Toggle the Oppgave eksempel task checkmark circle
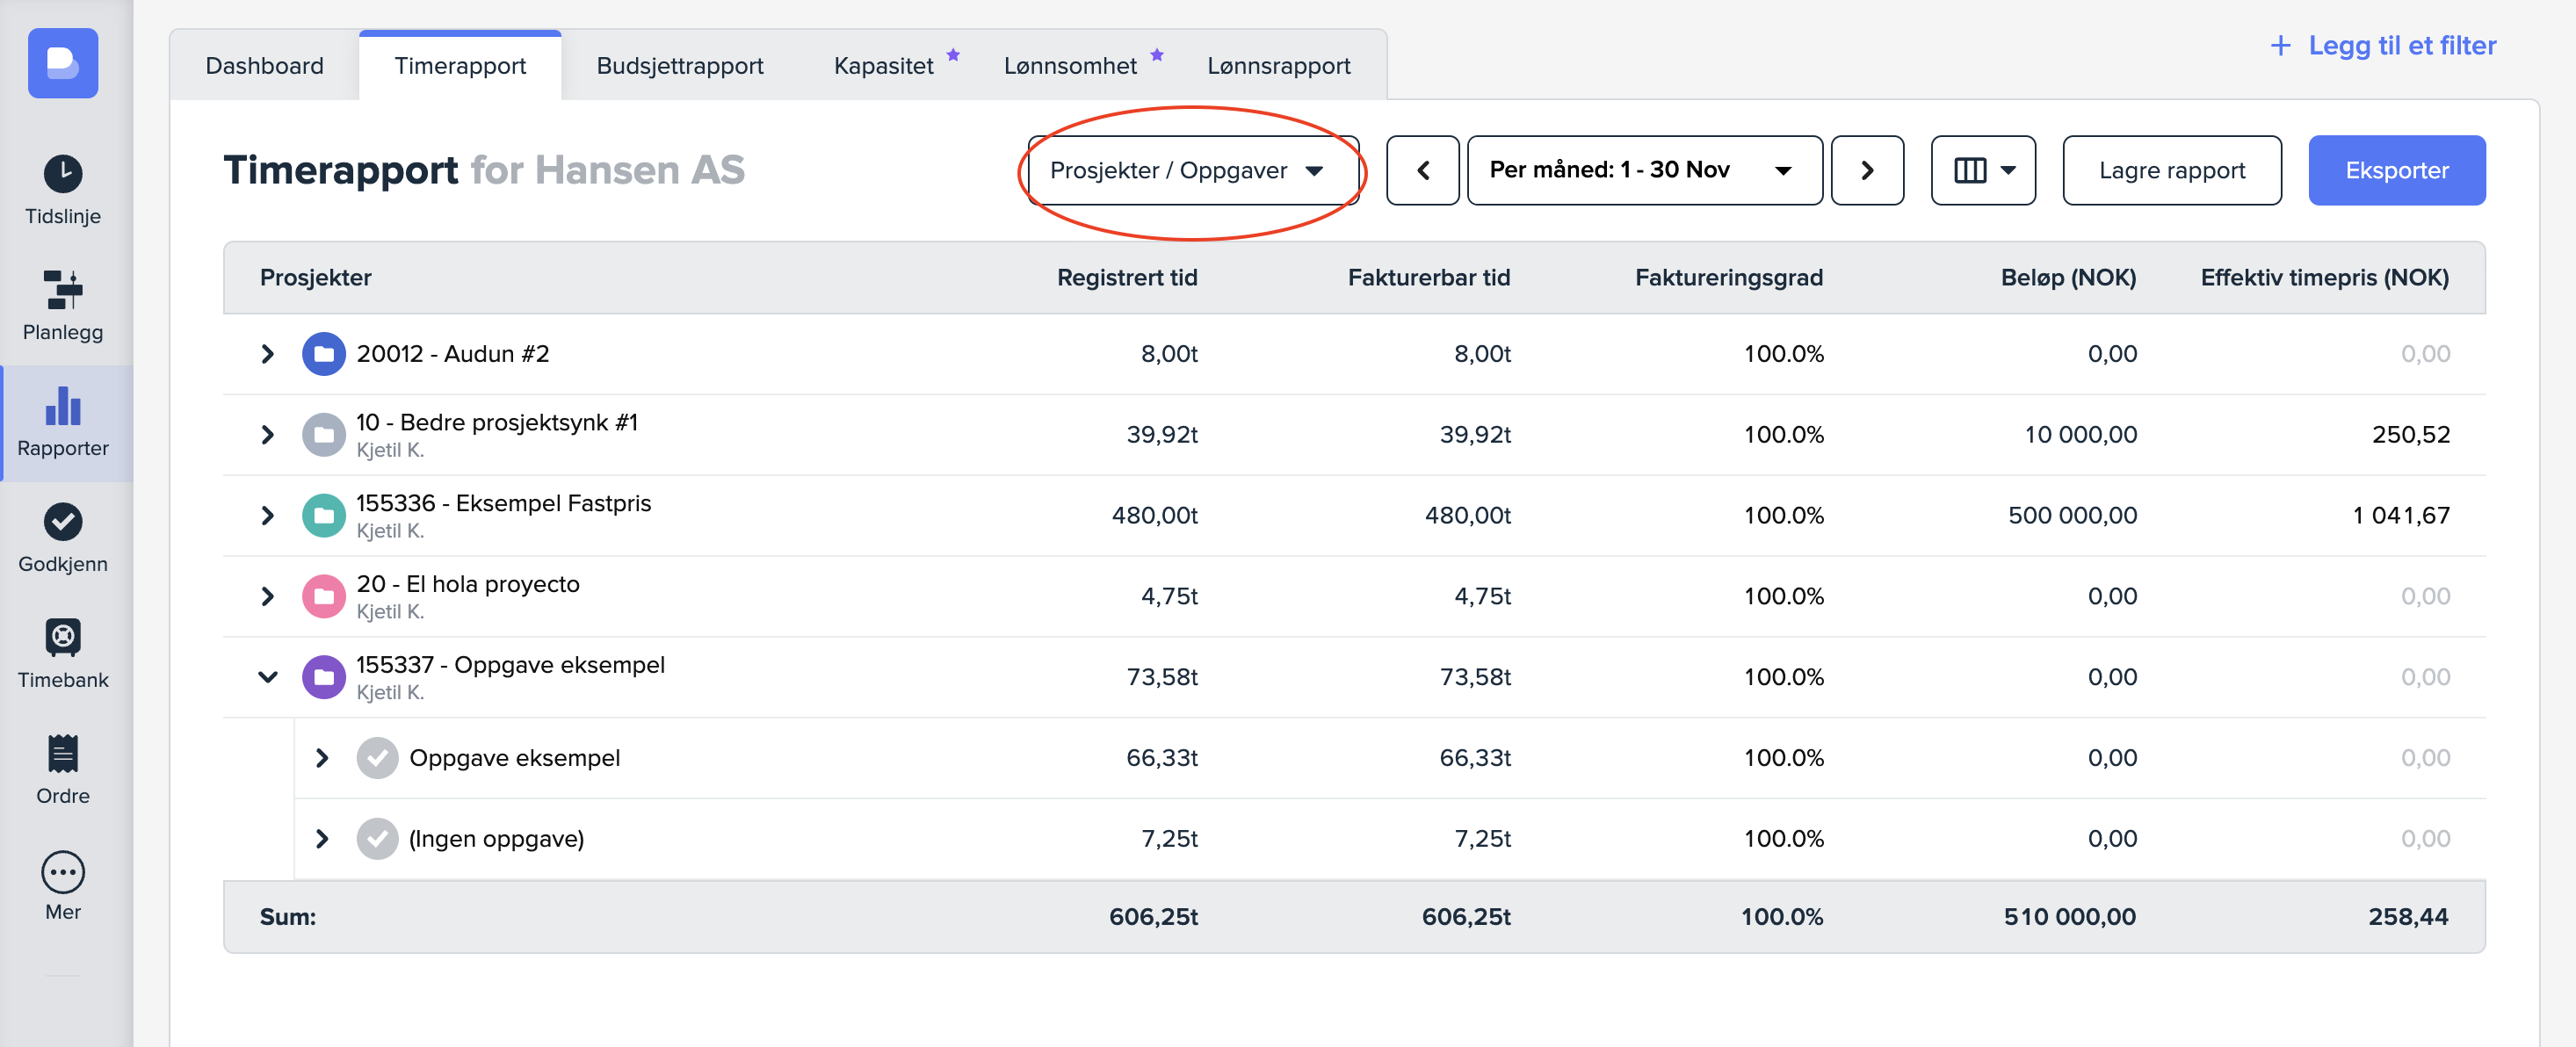This screenshot has height=1047, width=2576. coord(377,757)
